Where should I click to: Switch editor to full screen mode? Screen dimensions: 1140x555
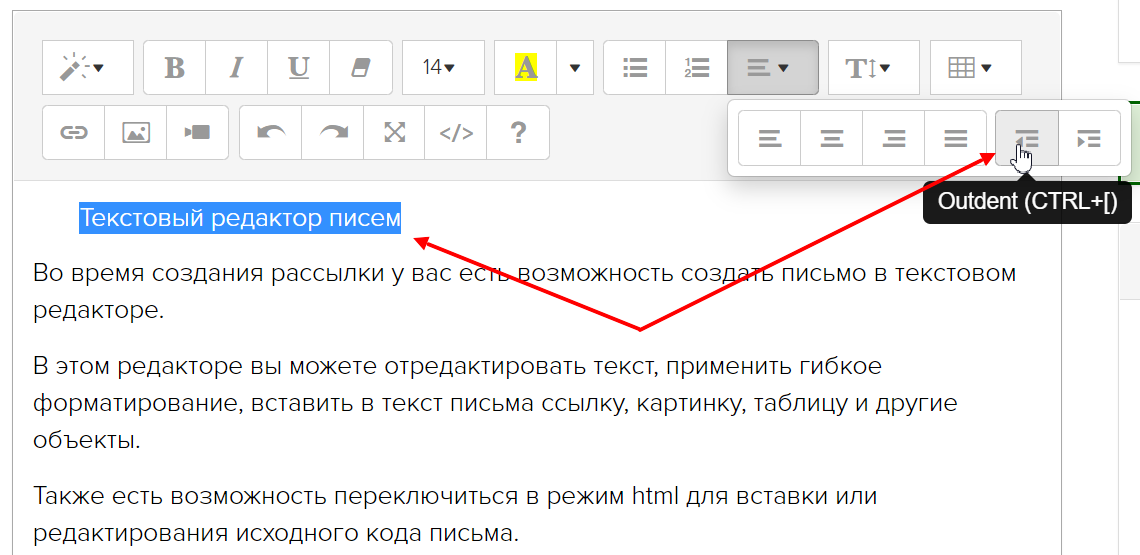tap(395, 132)
